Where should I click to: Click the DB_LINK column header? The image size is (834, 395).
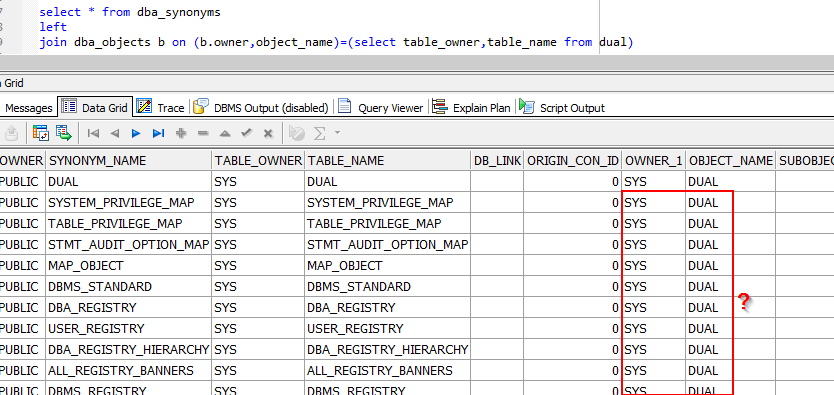tap(497, 161)
